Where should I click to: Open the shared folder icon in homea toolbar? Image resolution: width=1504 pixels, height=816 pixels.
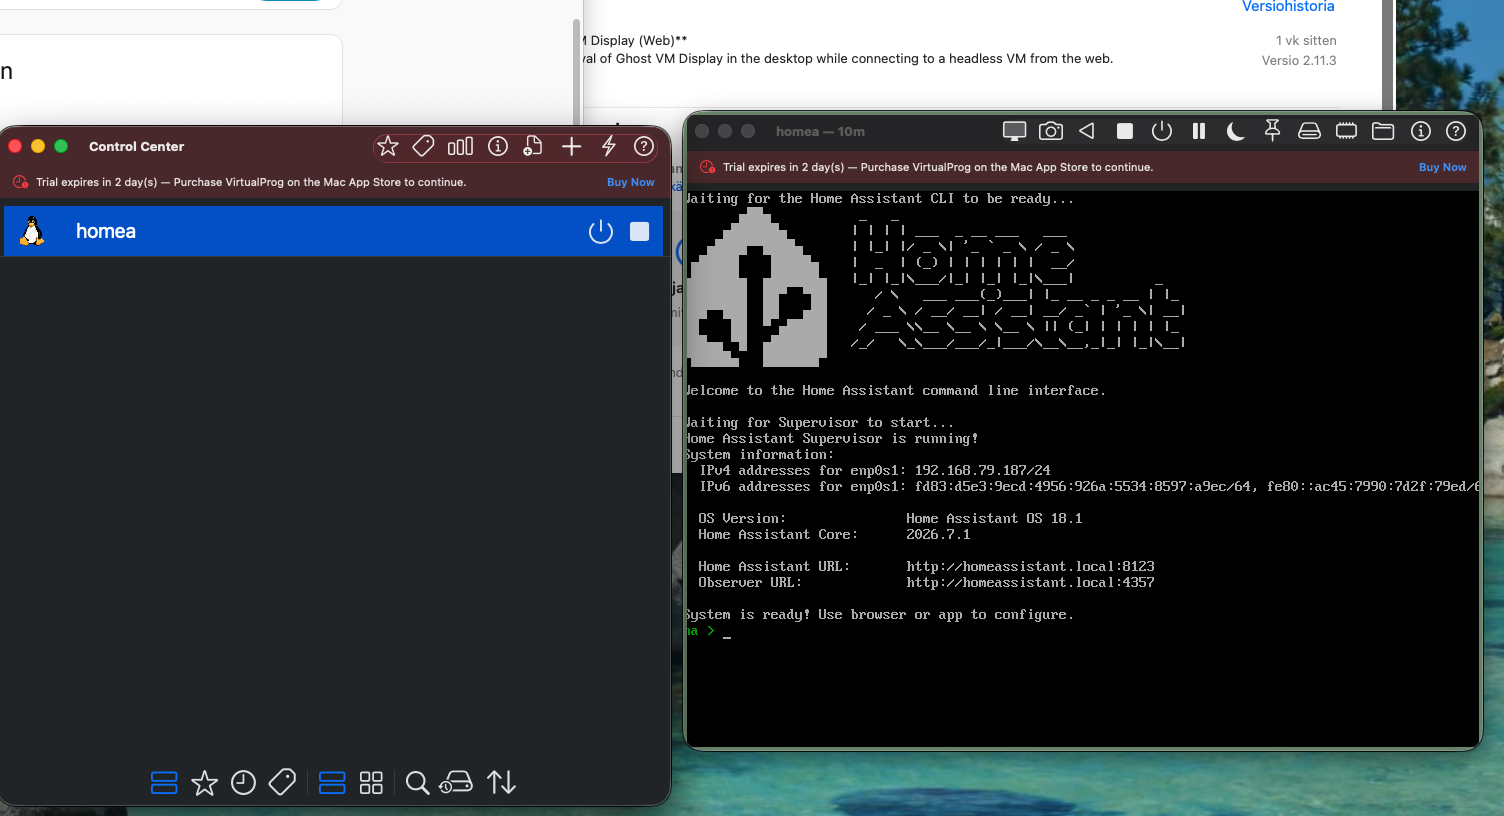tap(1383, 131)
